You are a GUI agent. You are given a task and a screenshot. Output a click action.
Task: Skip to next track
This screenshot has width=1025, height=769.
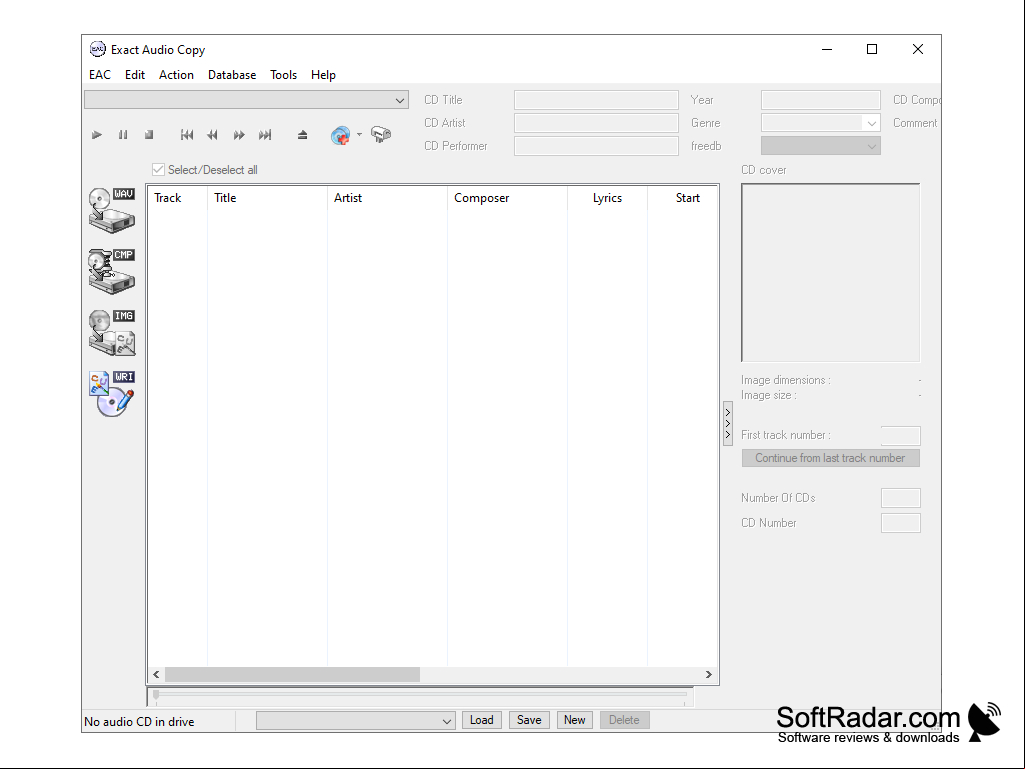point(265,135)
